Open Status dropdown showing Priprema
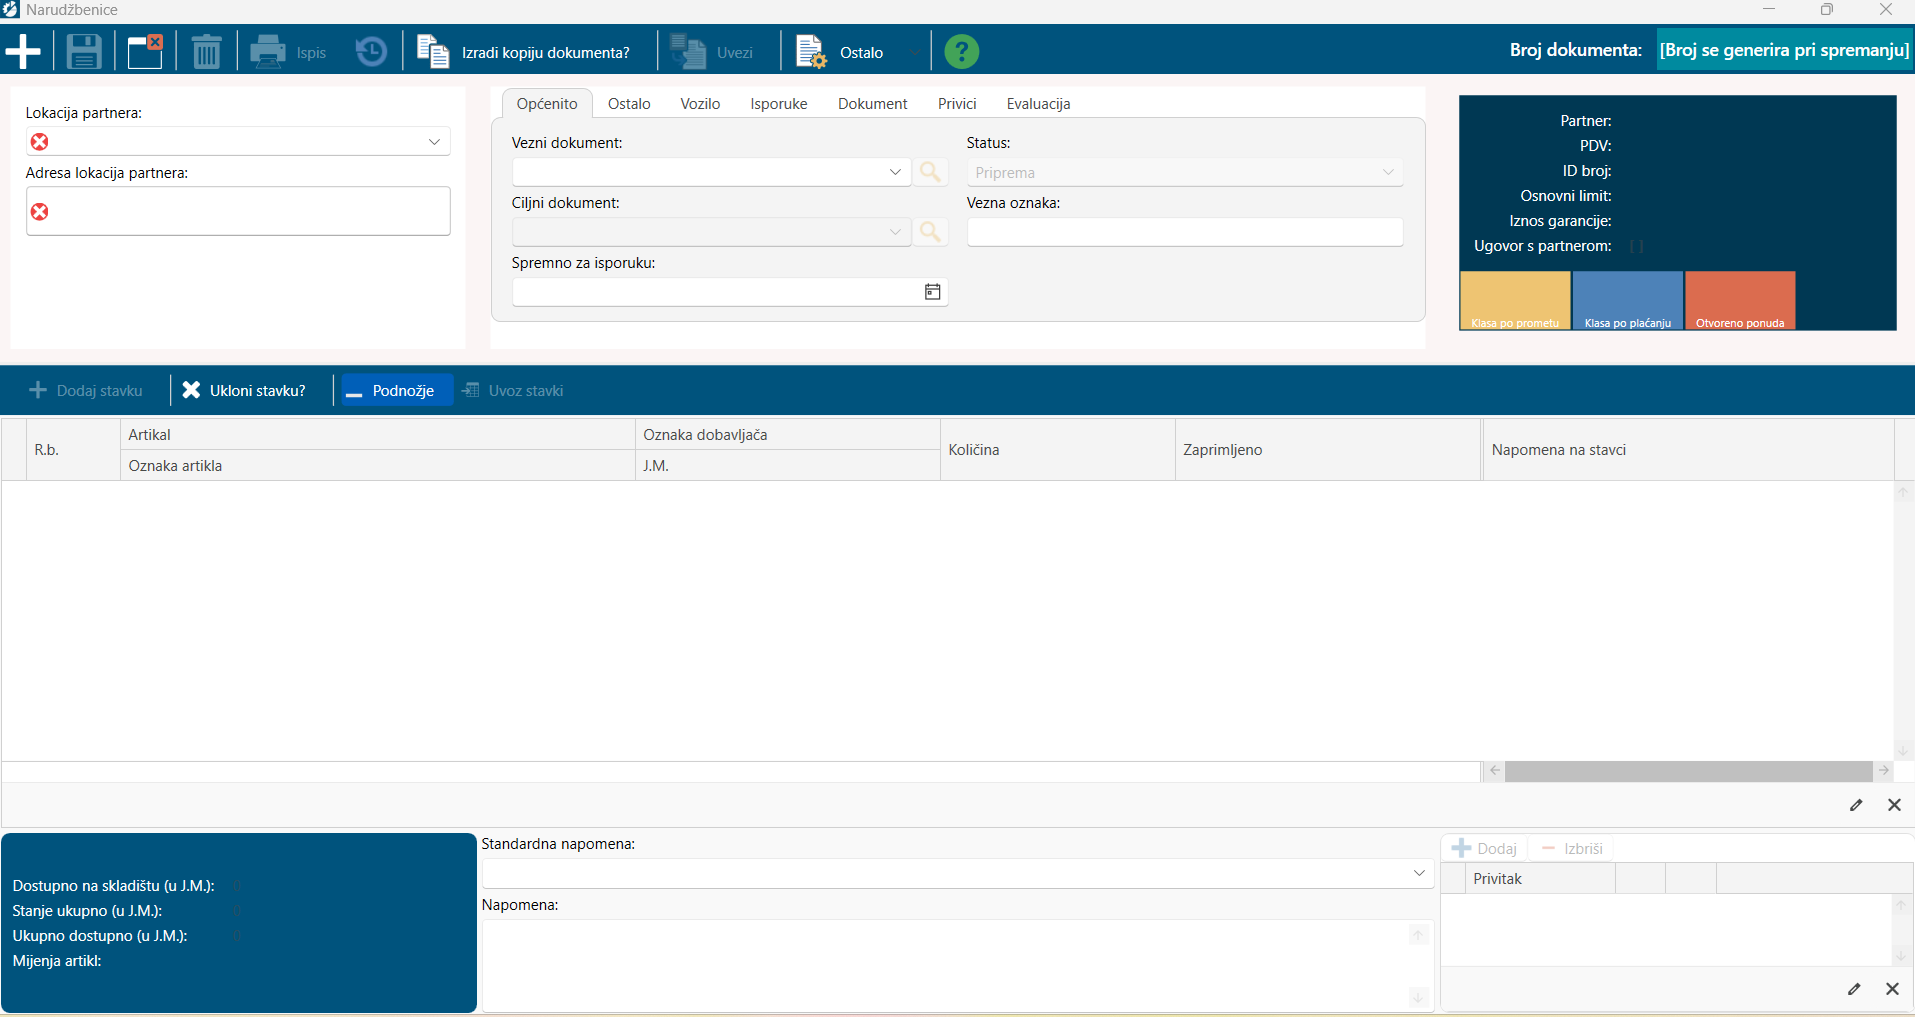 pyautogui.click(x=1184, y=172)
